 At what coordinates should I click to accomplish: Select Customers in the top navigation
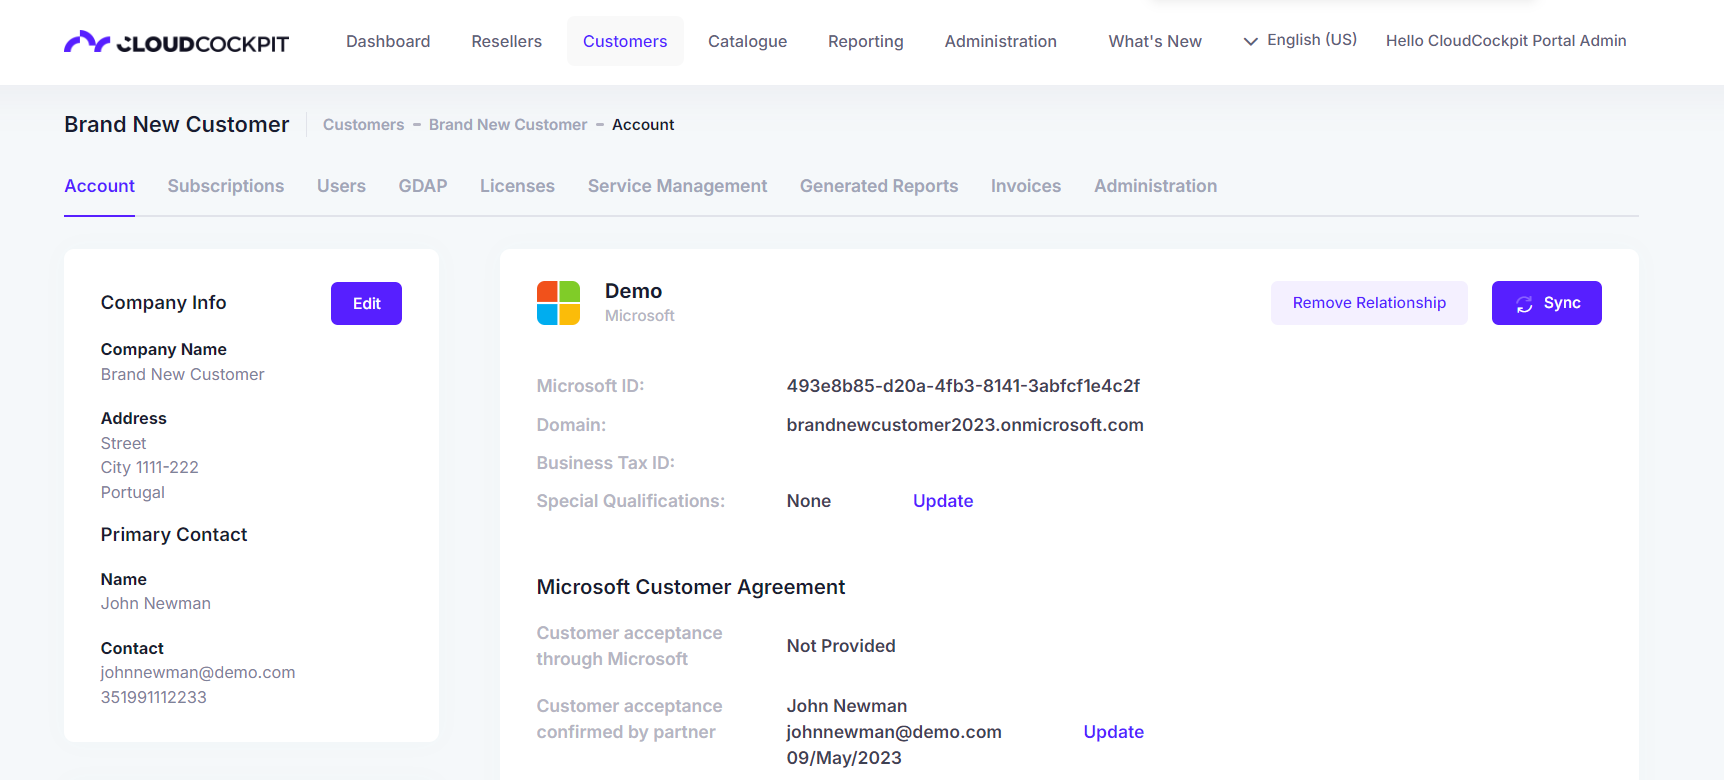click(625, 41)
